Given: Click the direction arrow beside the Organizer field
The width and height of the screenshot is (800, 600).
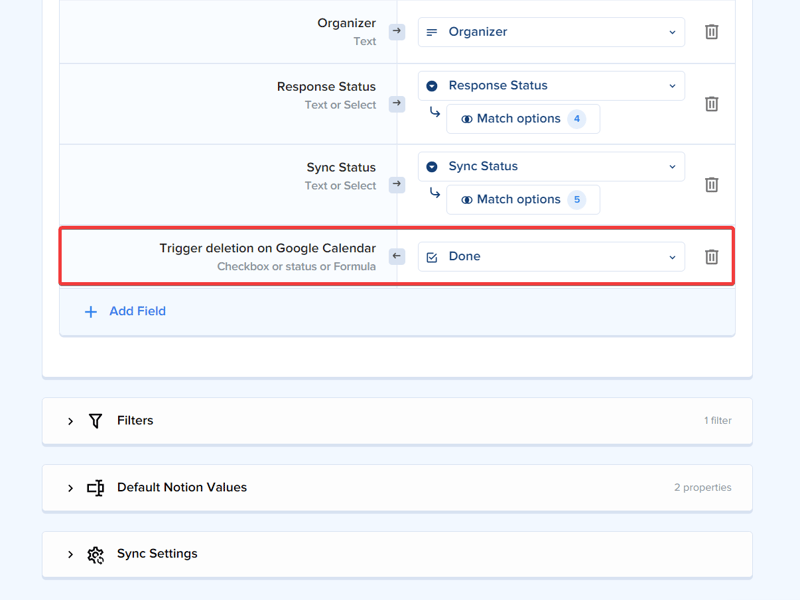Looking at the screenshot, I should click(x=396, y=31).
